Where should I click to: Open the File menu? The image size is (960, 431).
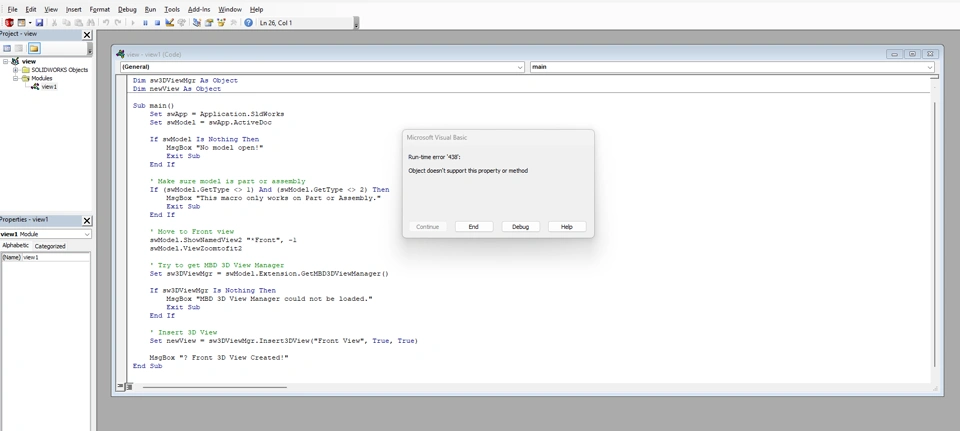click(12, 9)
